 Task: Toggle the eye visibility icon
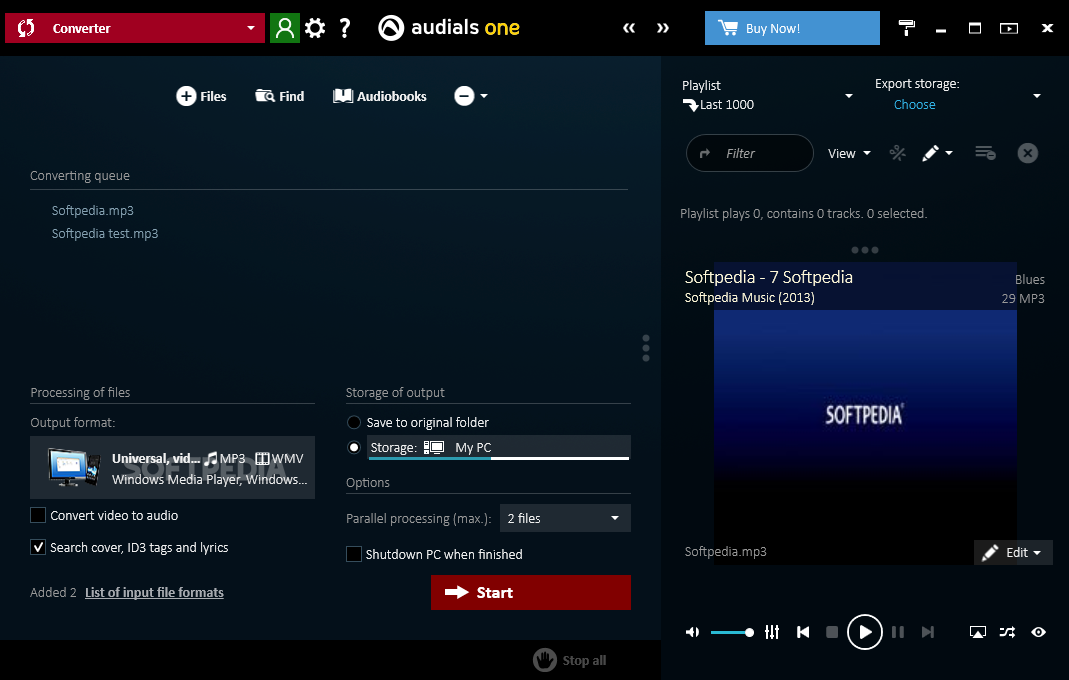point(1038,632)
